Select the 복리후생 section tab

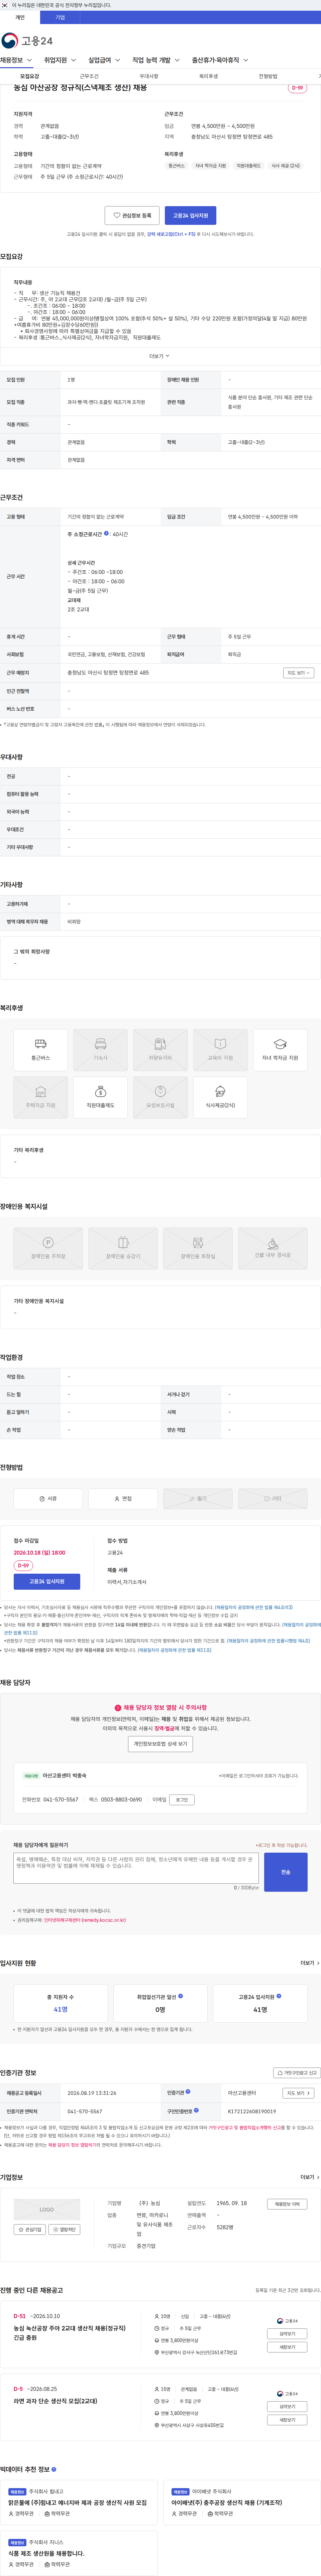point(208,76)
